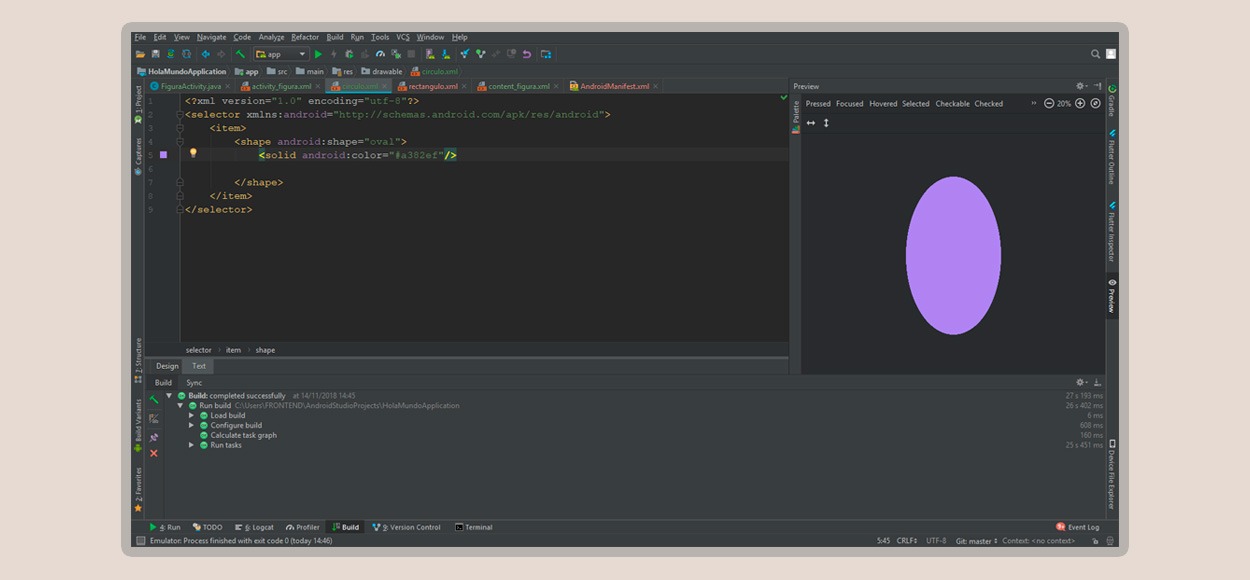
Task: Open the Profiler tool window
Action: click(x=303, y=527)
